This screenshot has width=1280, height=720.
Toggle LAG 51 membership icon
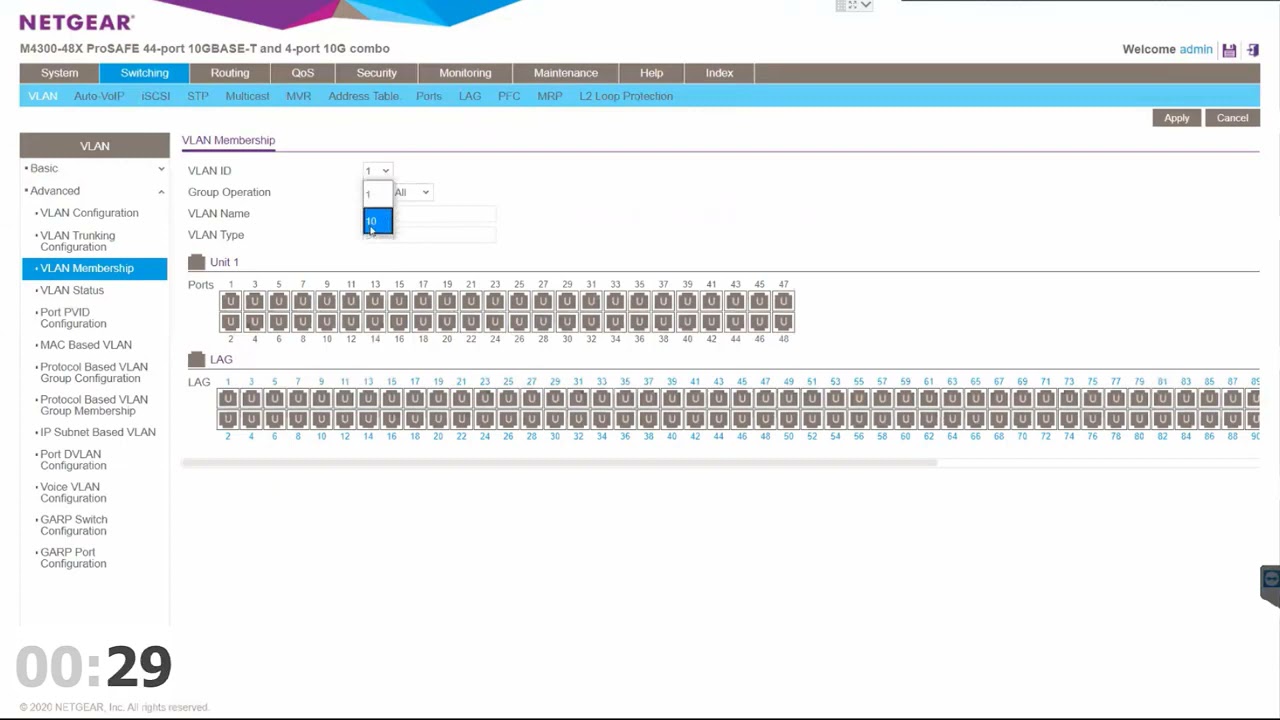812,398
